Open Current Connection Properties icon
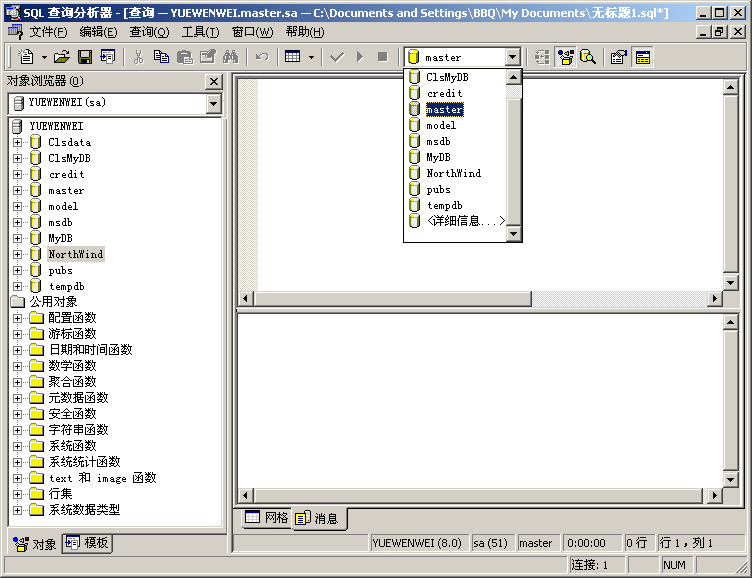Viewport: 752px width, 578px height. (x=619, y=57)
